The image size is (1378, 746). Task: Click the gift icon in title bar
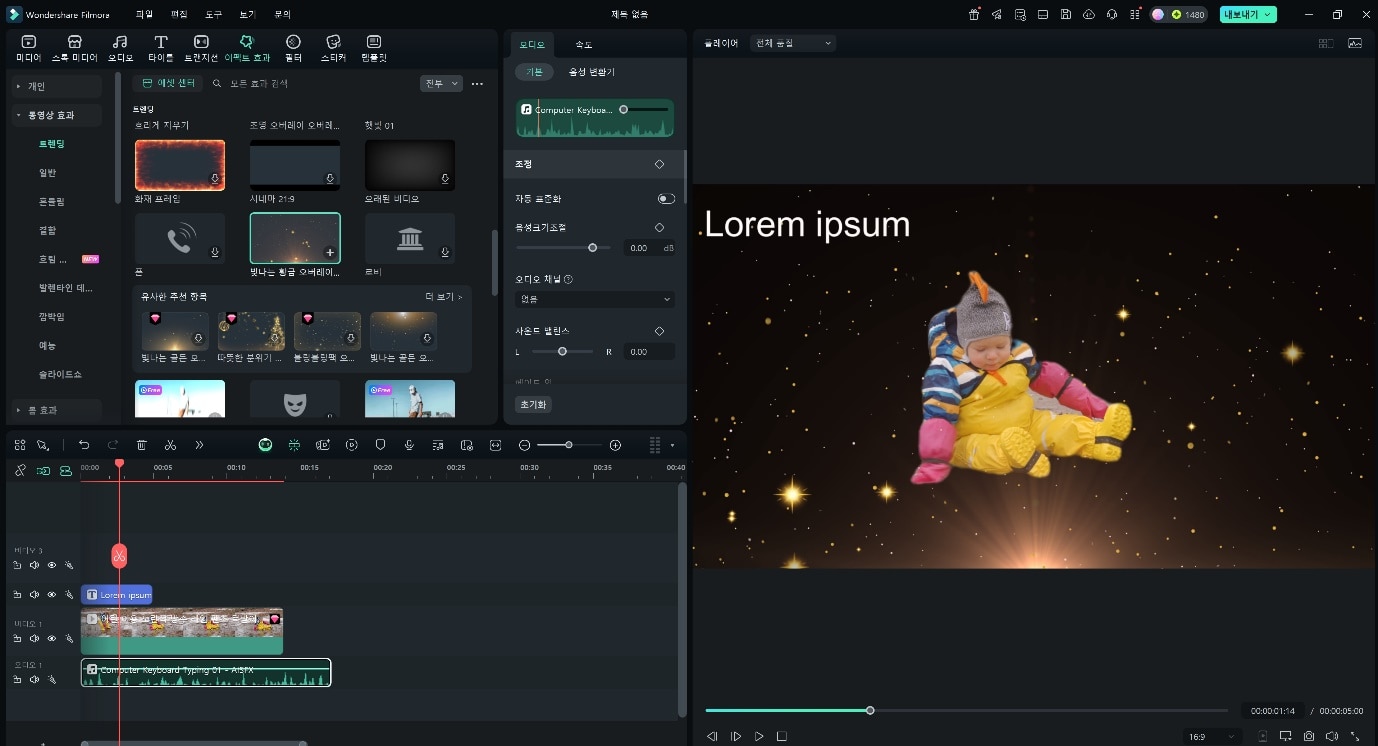pyautogui.click(x=974, y=15)
